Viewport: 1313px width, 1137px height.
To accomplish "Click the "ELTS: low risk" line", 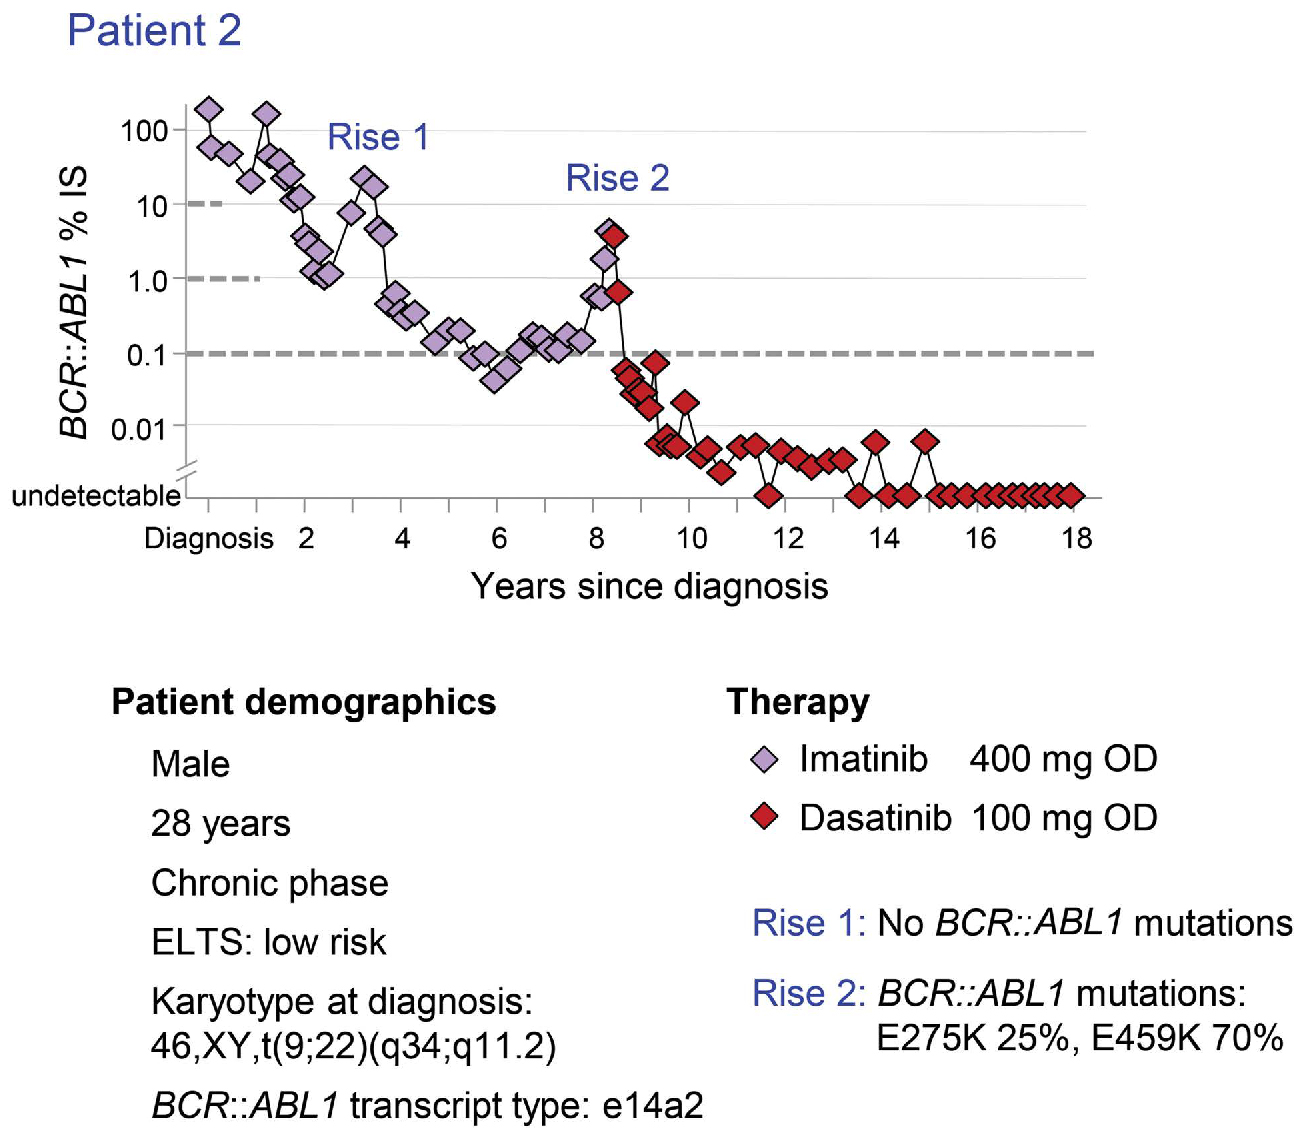I will pos(268,942).
